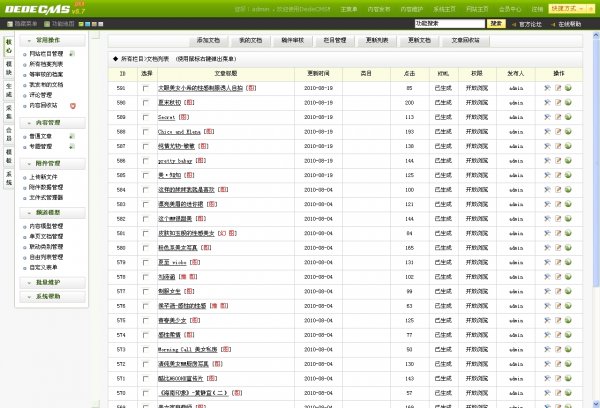Viewport: 600px width, 408px height.
Task: Switch to the 生成 vertical tab
Action: click(9, 90)
